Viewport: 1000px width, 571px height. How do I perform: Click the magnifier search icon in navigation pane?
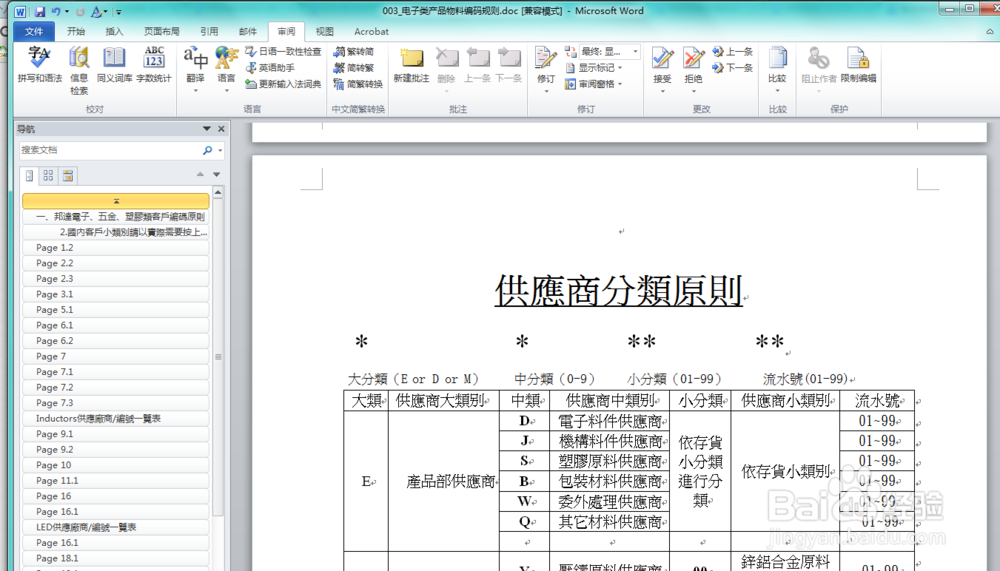(x=207, y=150)
